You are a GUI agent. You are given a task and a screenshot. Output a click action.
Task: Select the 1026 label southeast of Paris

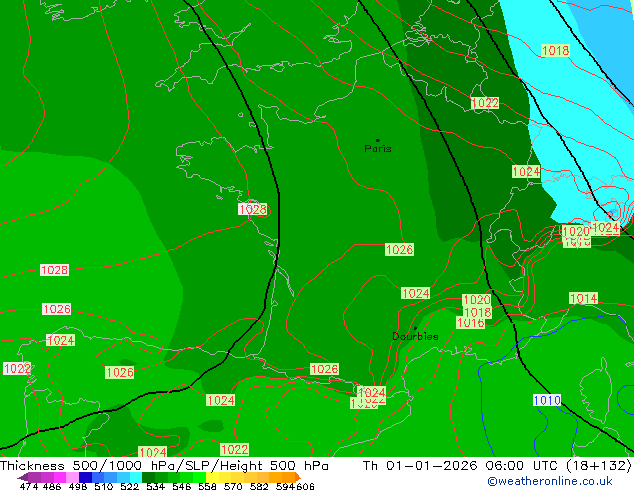[399, 249]
